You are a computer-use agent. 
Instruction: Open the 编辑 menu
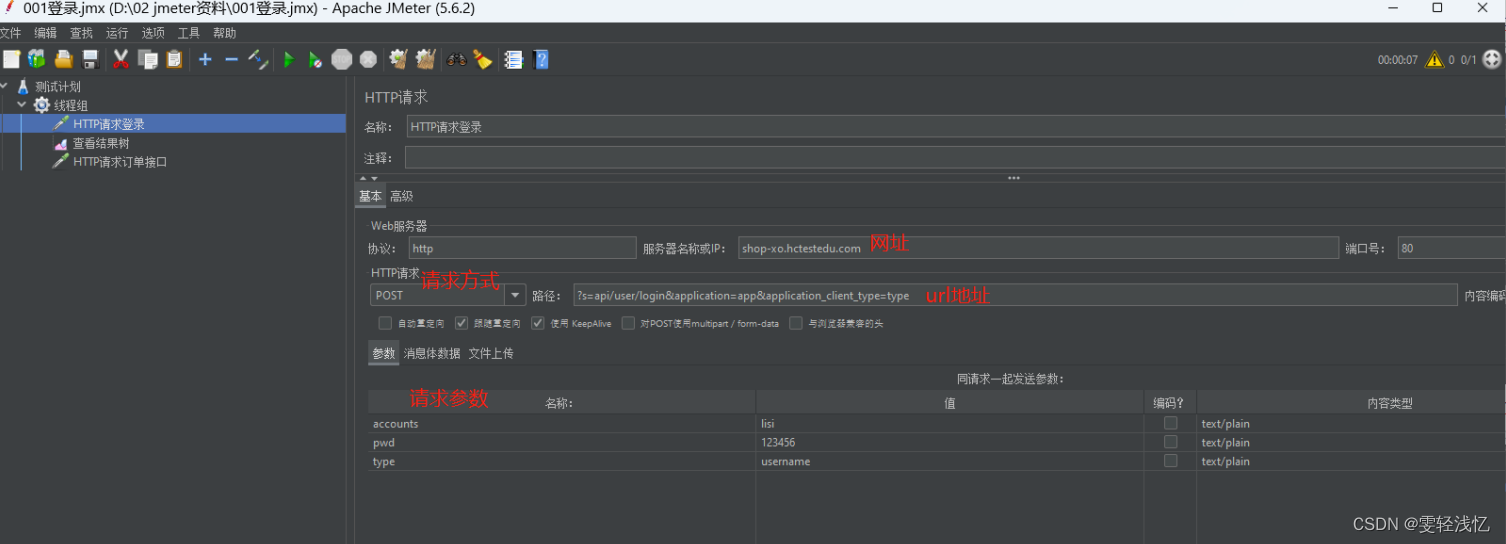coord(46,33)
